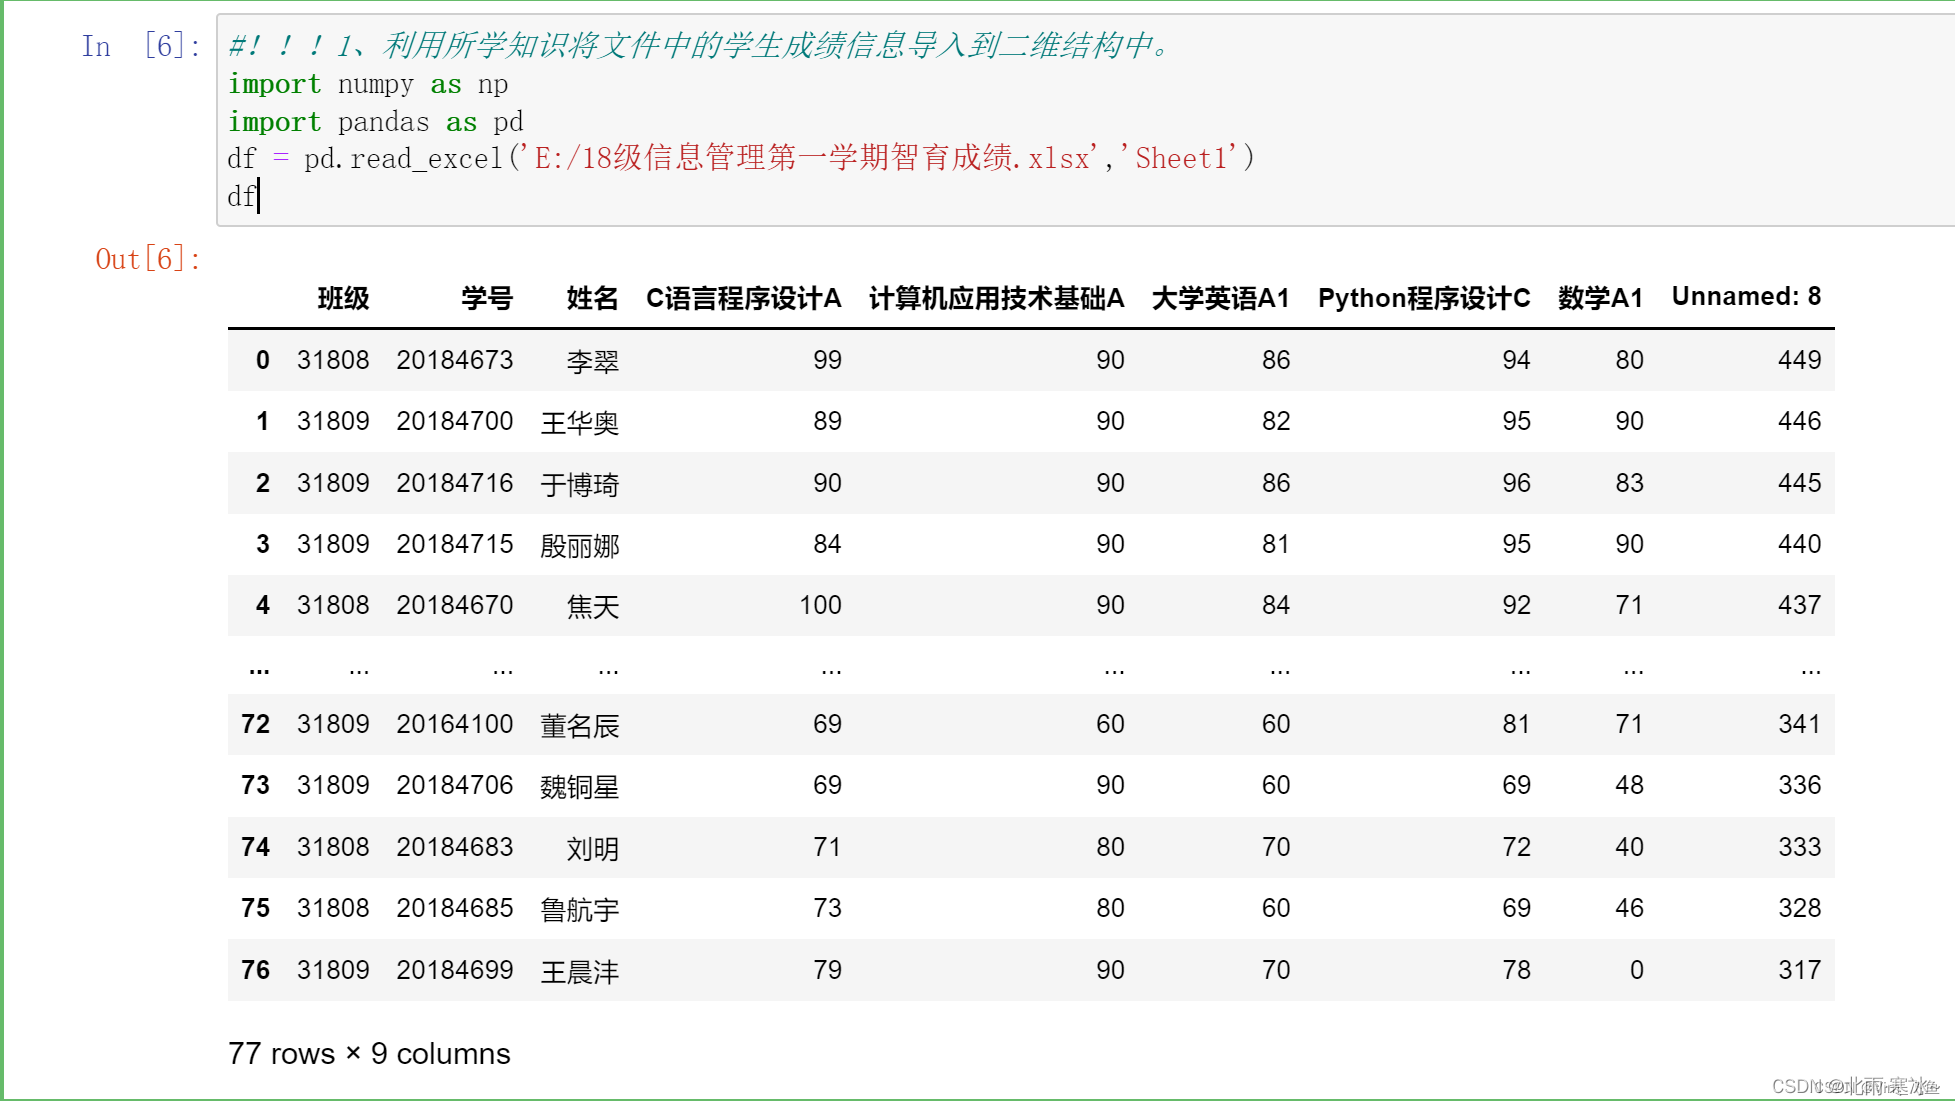Click the 学号 column header
Screen dimensions: 1955x1105
487,298
